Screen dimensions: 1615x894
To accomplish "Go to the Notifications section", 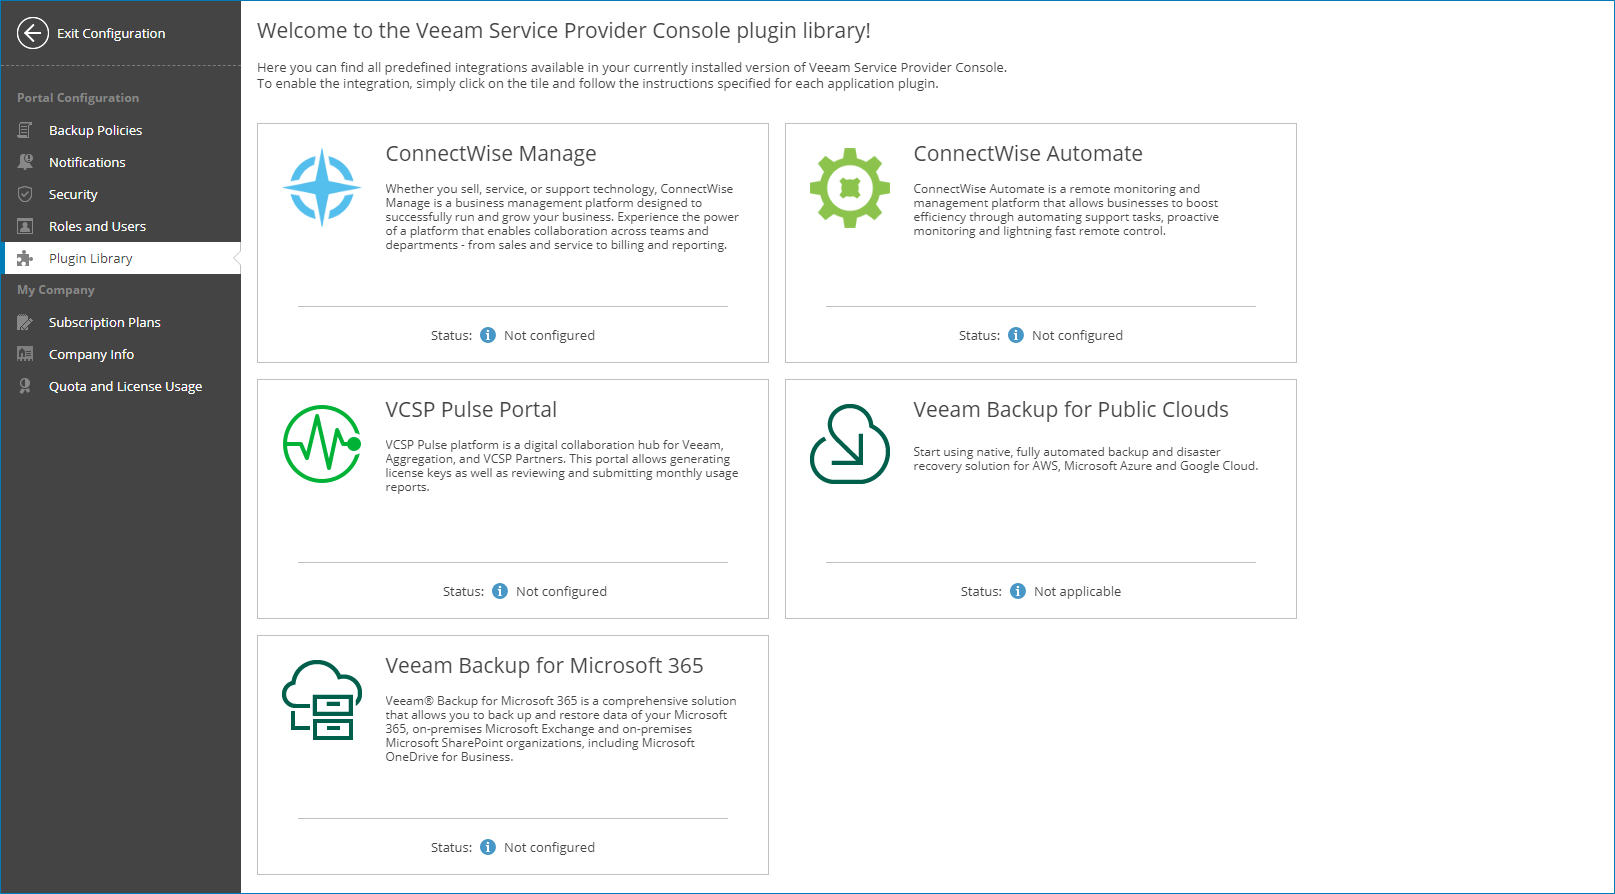I will [x=87, y=162].
